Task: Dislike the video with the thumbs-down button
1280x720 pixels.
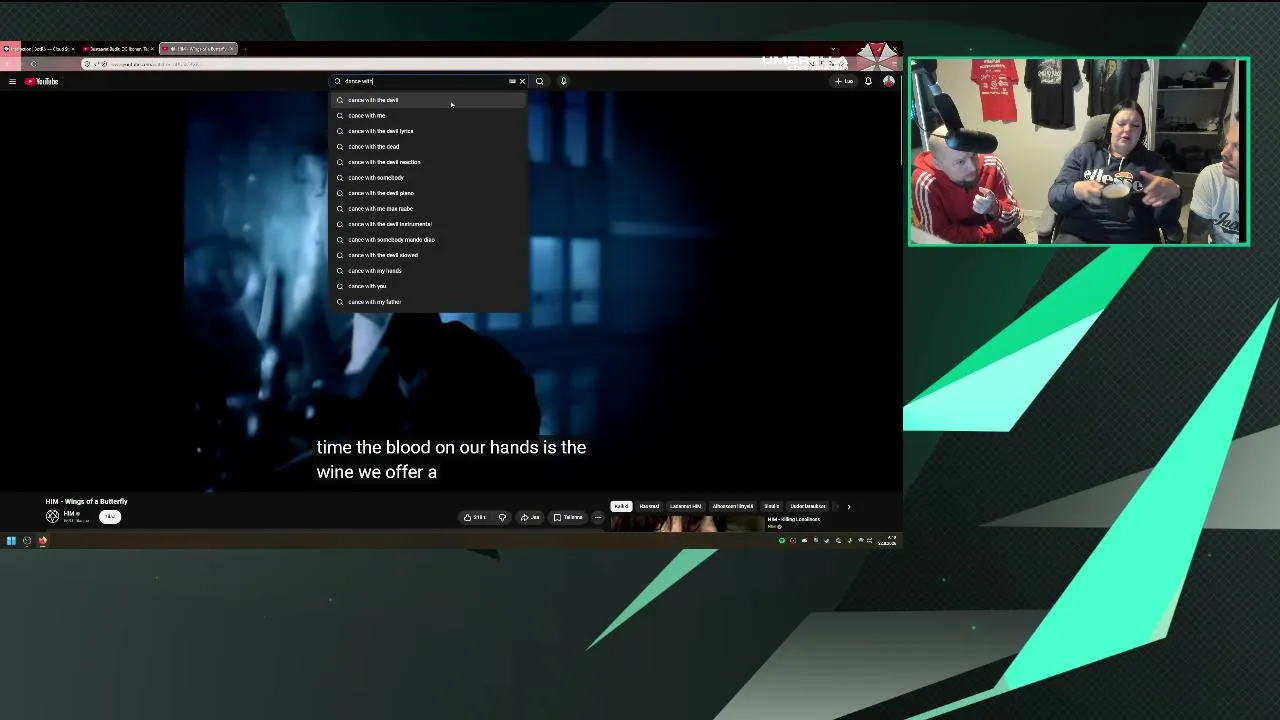Action: (x=502, y=517)
